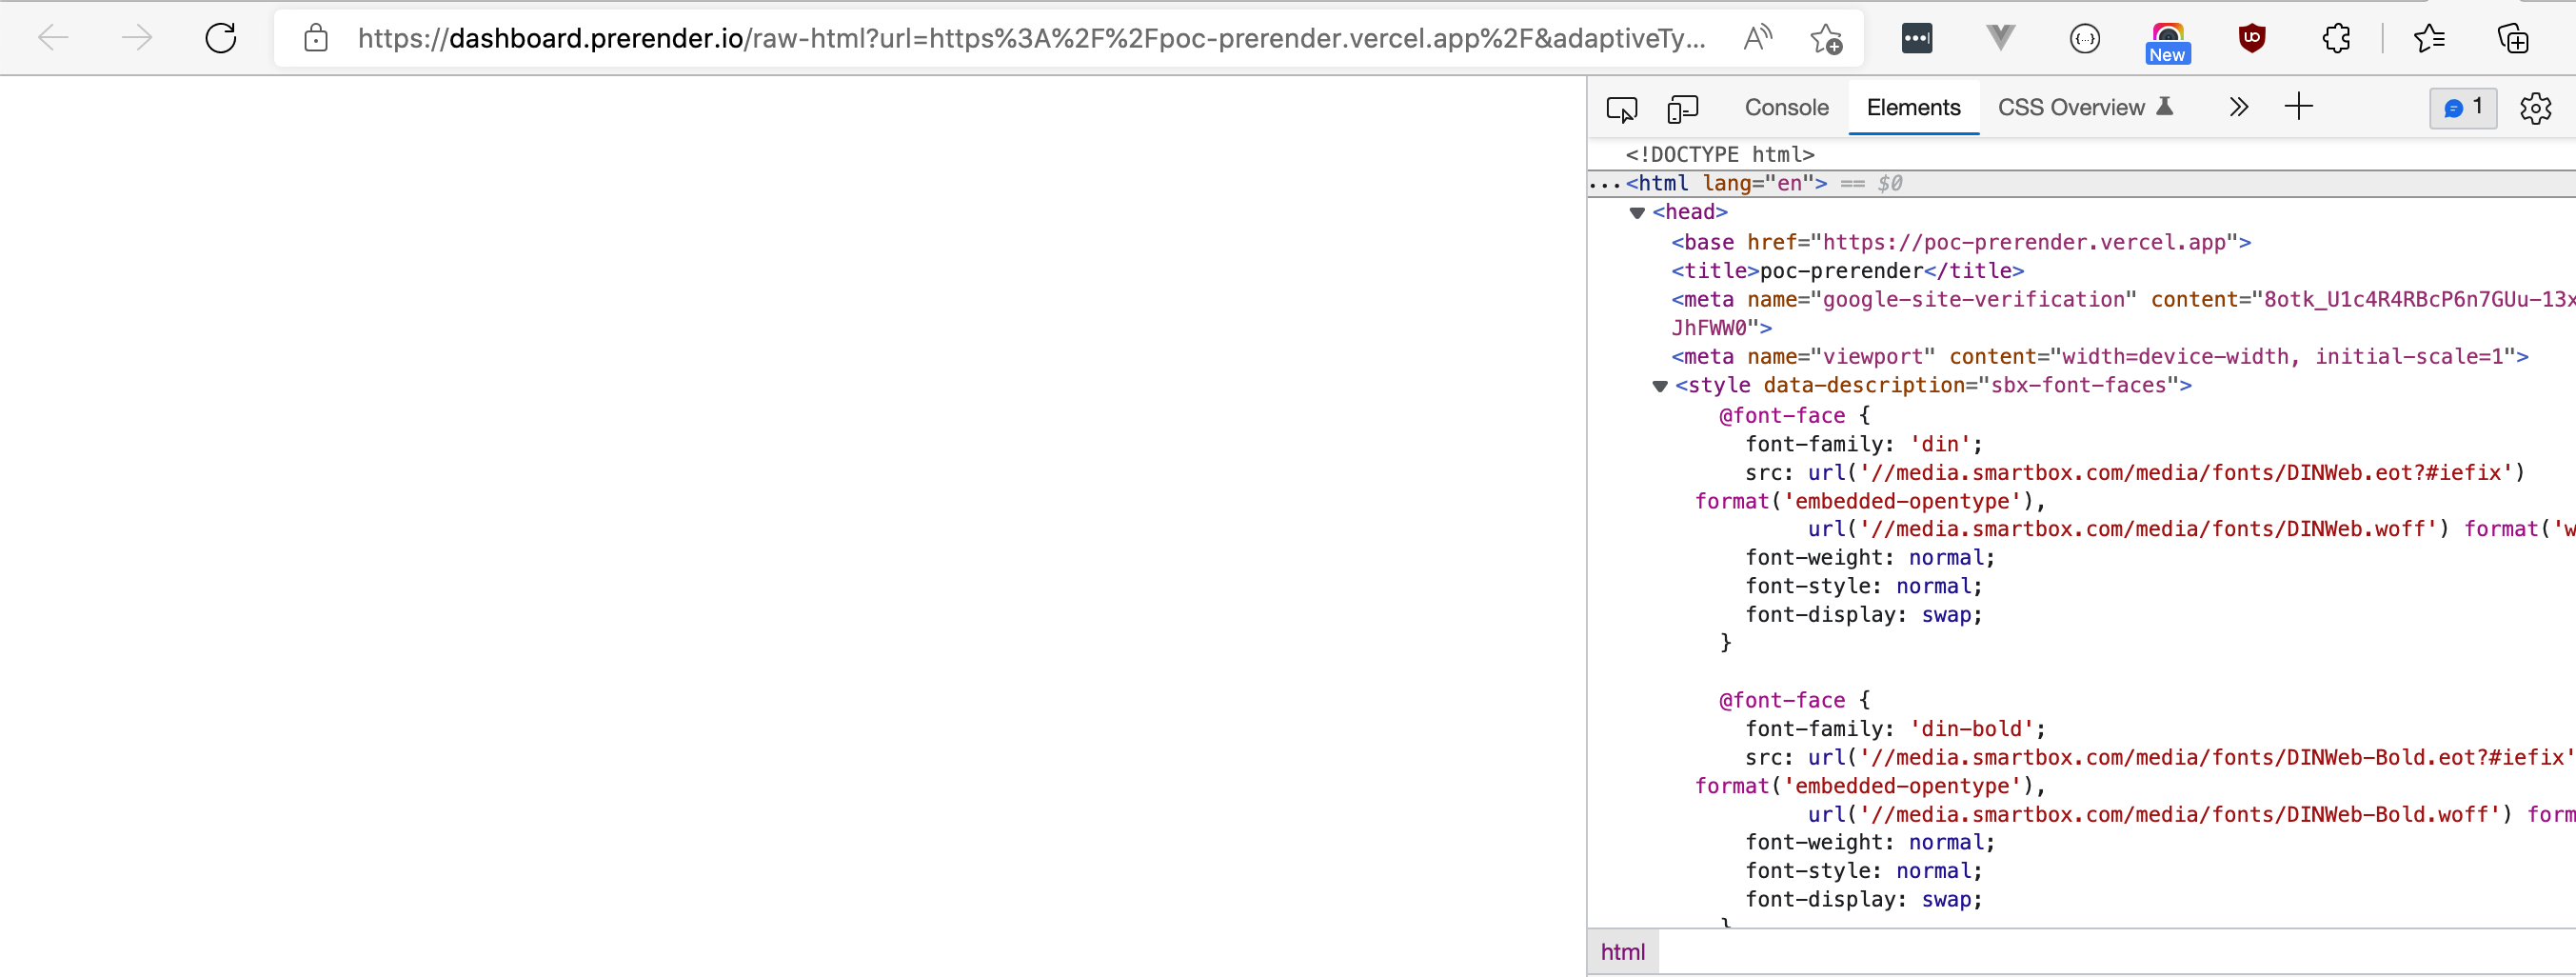Click the address bar URL field
The height and width of the screenshot is (977, 2576).
tap(1000, 38)
